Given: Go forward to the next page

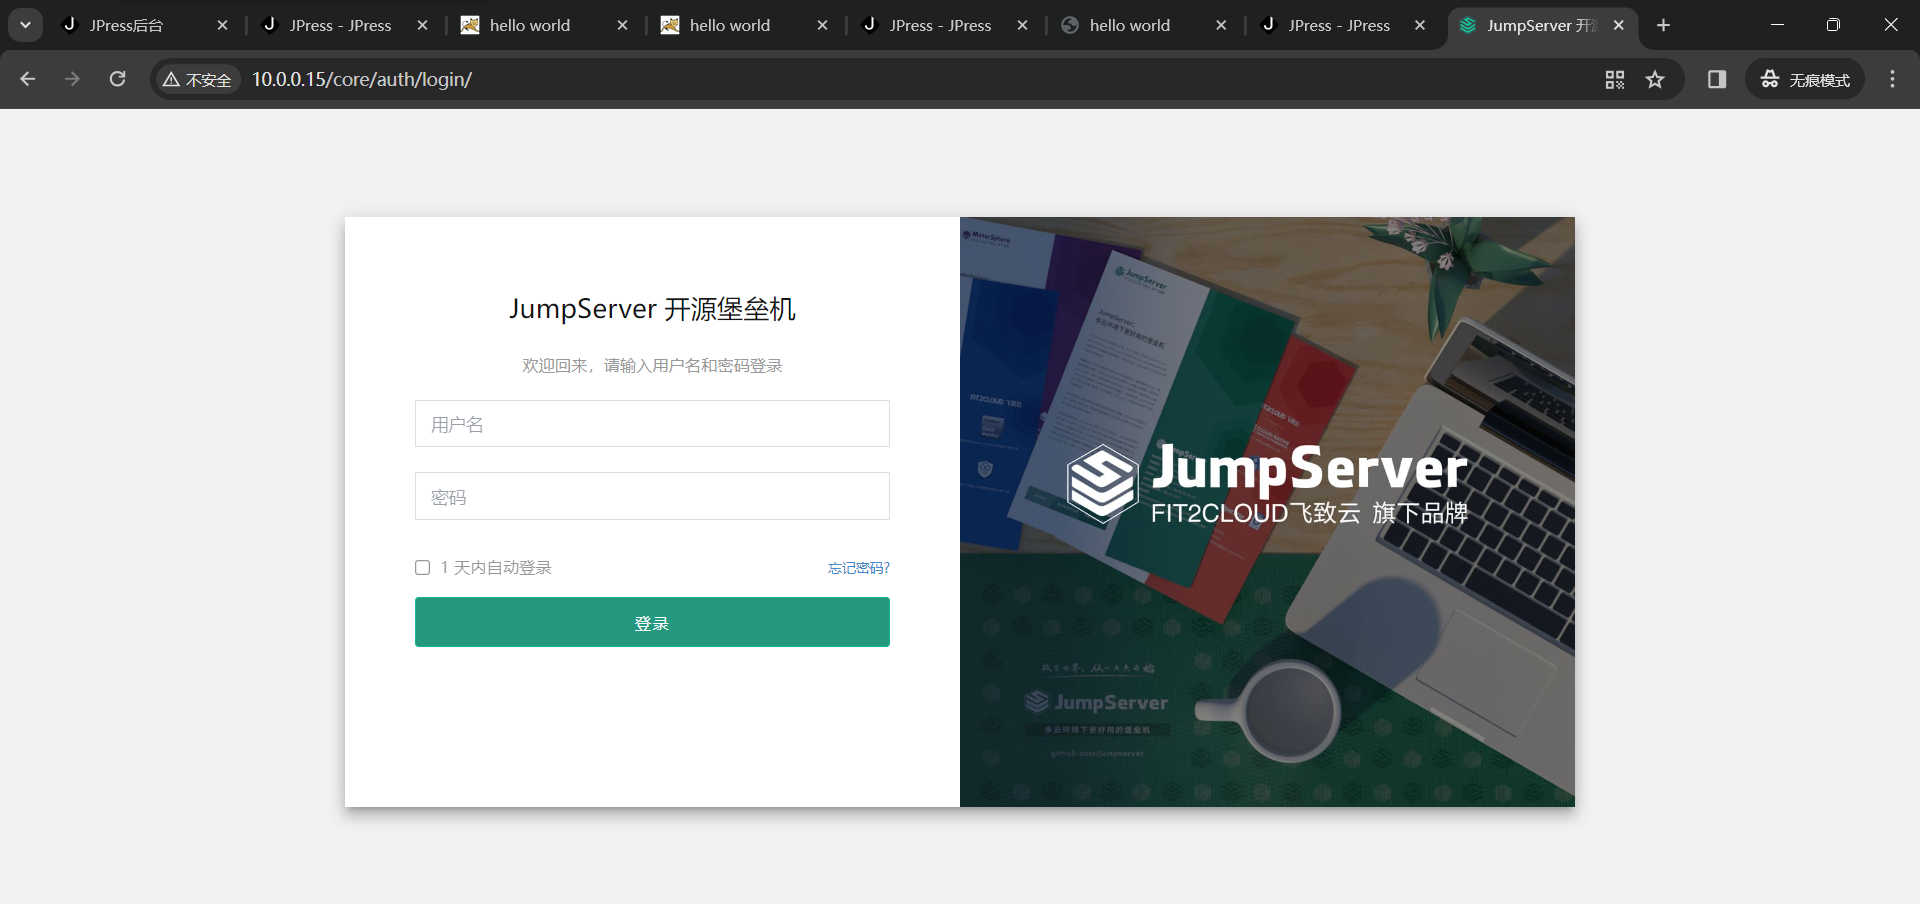Looking at the screenshot, I should pyautogui.click(x=72, y=79).
